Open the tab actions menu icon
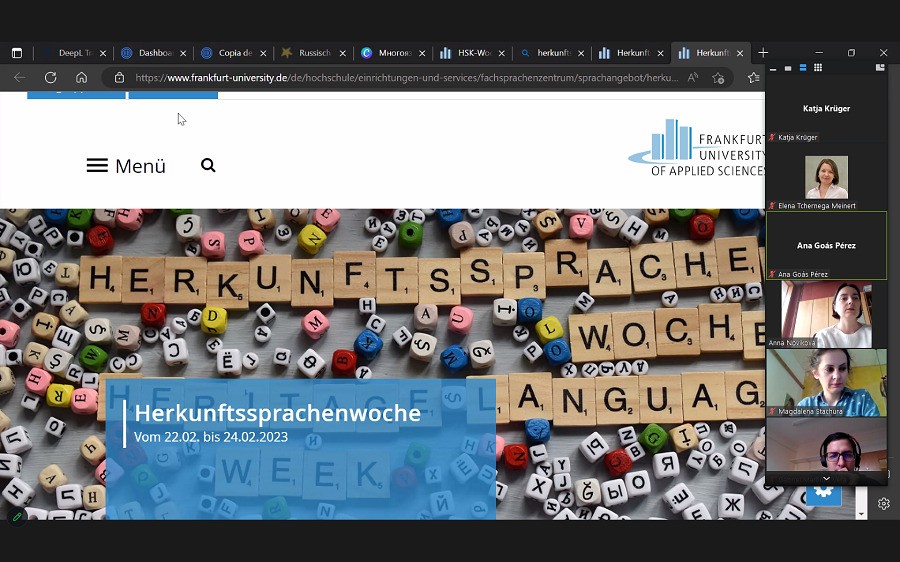900x562 pixels. pyautogui.click(x=16, y=53)
